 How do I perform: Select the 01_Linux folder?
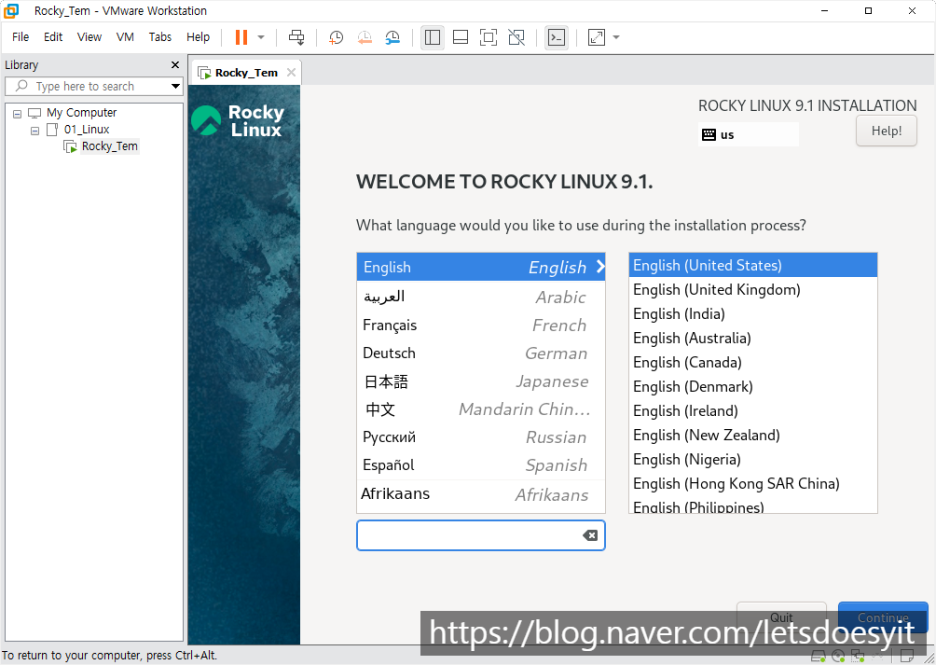coord(87,129)
